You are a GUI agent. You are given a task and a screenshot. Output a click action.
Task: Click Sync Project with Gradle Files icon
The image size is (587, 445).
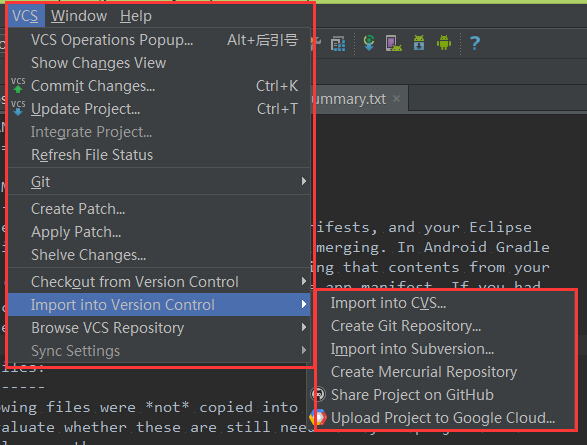coord(369,43)
